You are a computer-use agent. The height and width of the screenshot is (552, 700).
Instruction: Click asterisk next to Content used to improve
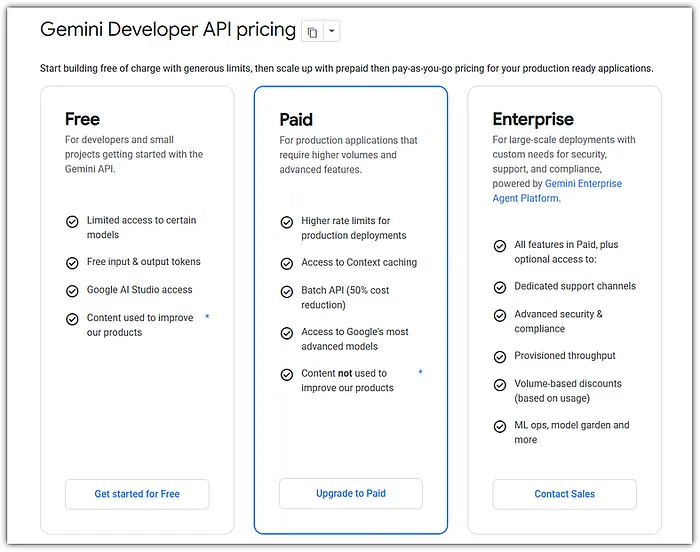(207, 317)
